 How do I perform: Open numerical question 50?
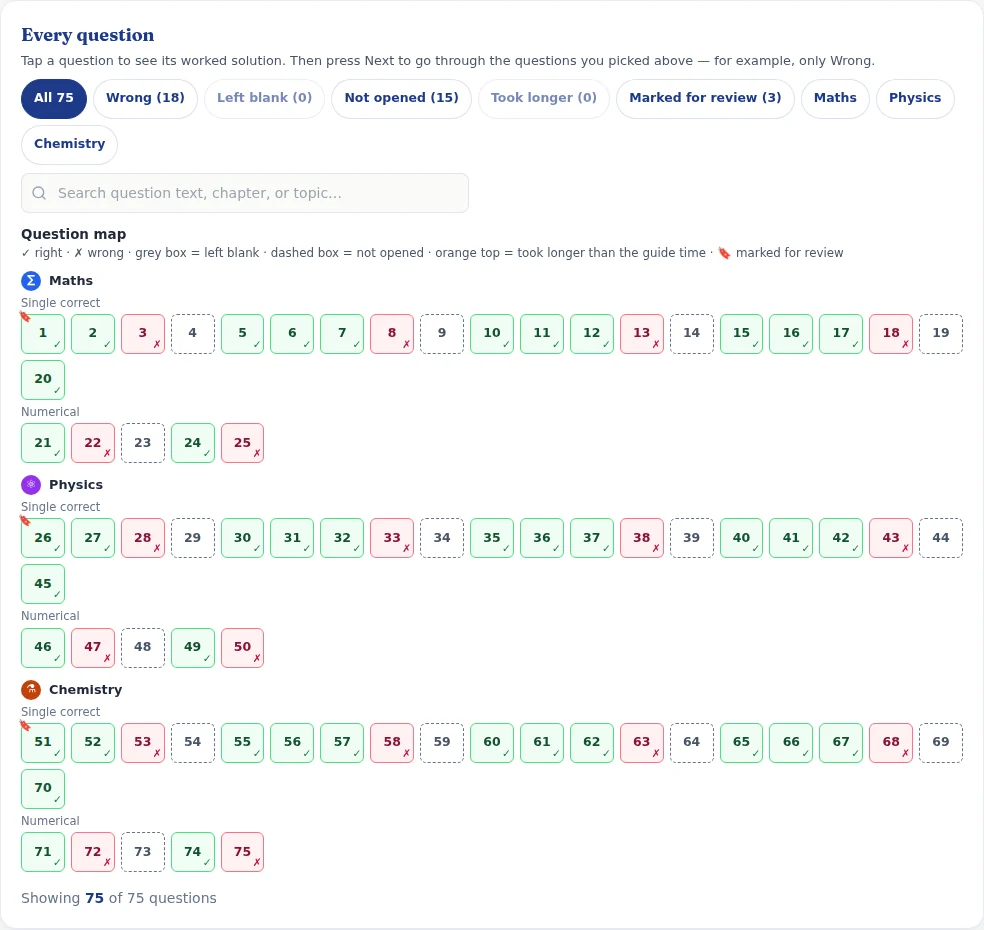242,648
